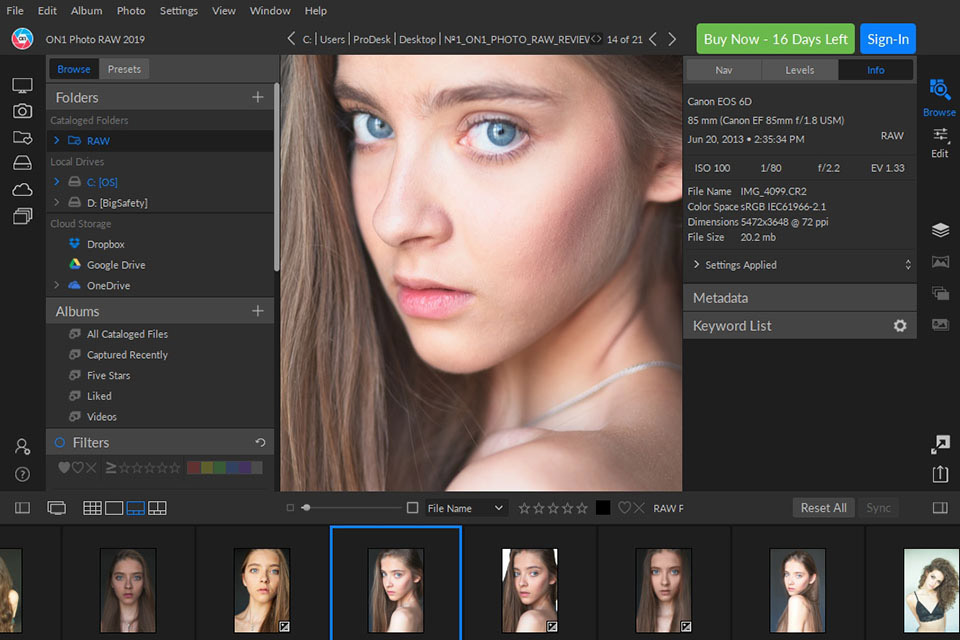Image resolution: width=960 pixels, height=640 pixels.
Task: Select the filmstrip view layout
Action: (x=135, y=508)
